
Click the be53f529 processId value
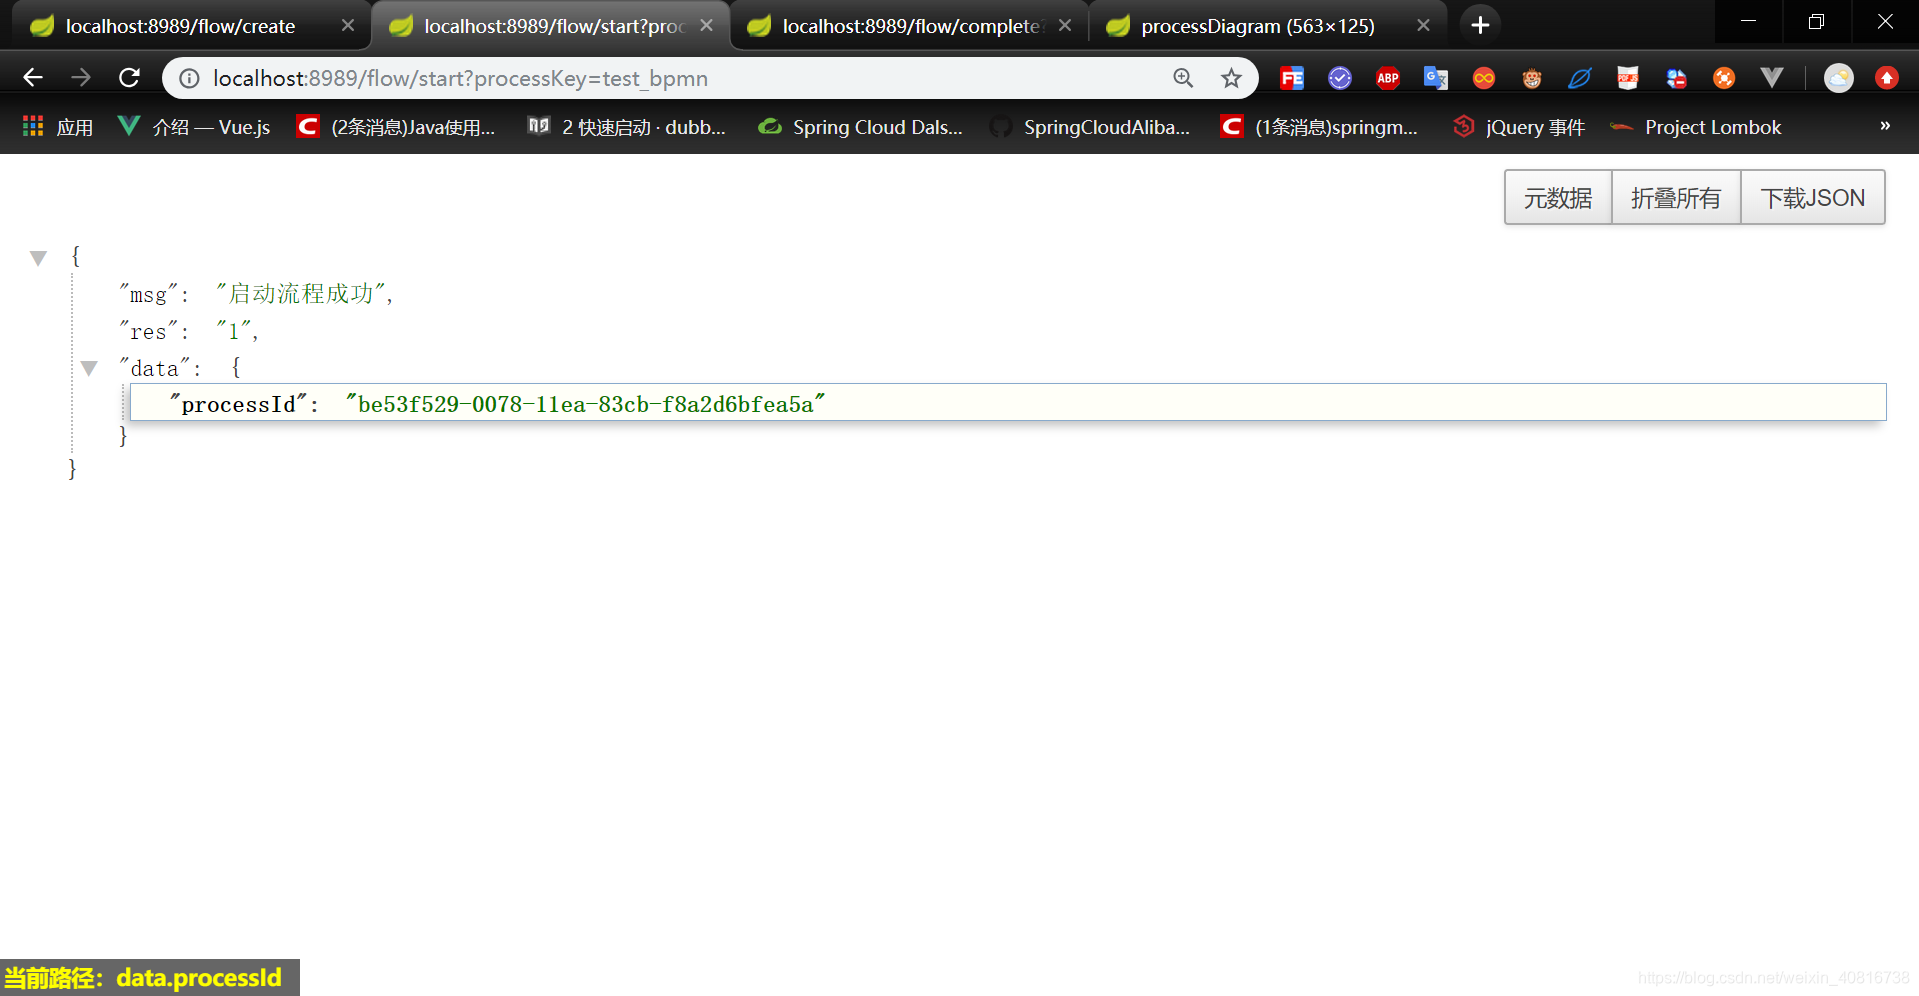[586, 404]
